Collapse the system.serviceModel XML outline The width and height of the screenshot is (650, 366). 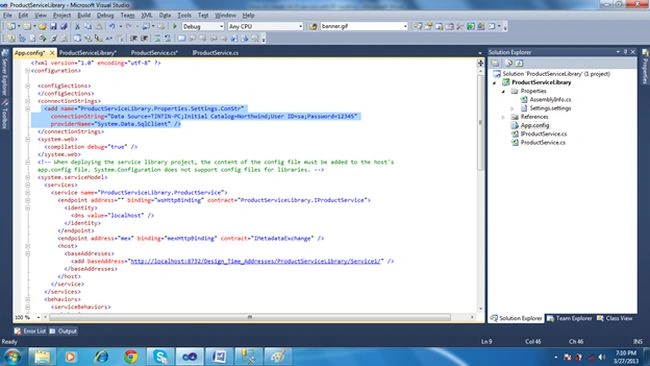click(x=28, y=177)
